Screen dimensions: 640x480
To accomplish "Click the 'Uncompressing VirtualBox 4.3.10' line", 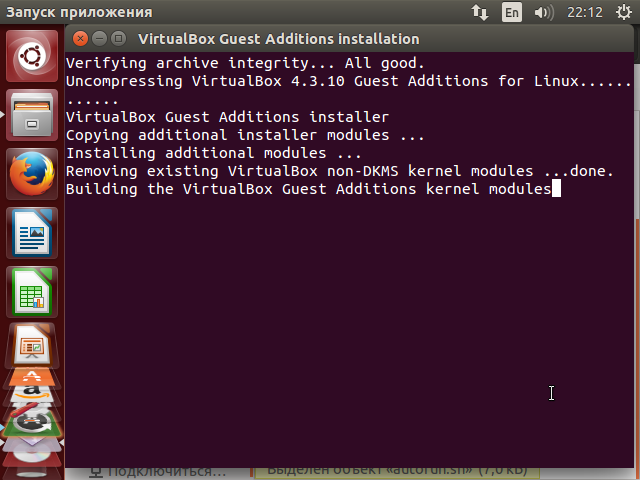I will point(349,81).
